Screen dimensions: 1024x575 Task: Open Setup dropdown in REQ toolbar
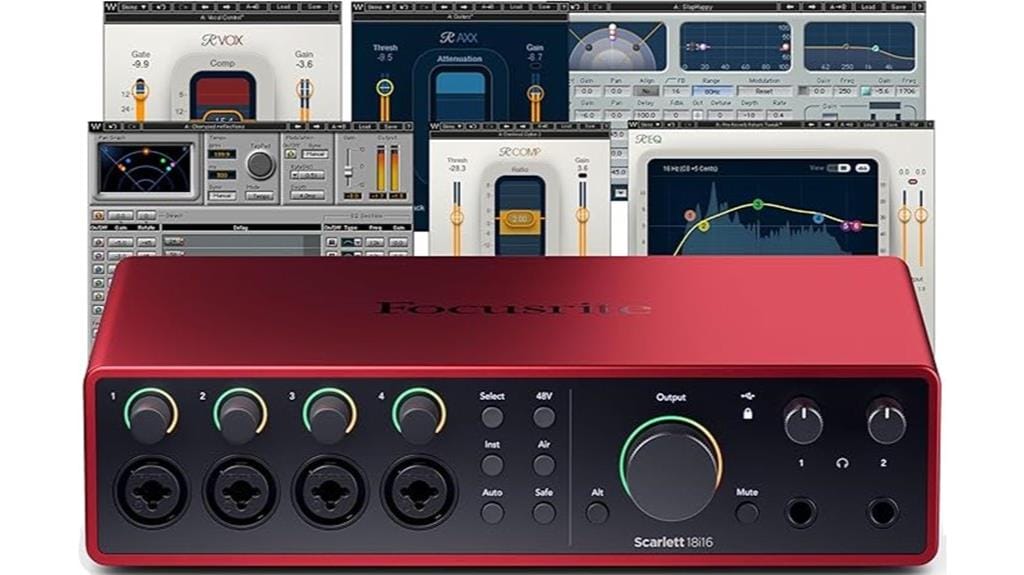tap(652, 124)
